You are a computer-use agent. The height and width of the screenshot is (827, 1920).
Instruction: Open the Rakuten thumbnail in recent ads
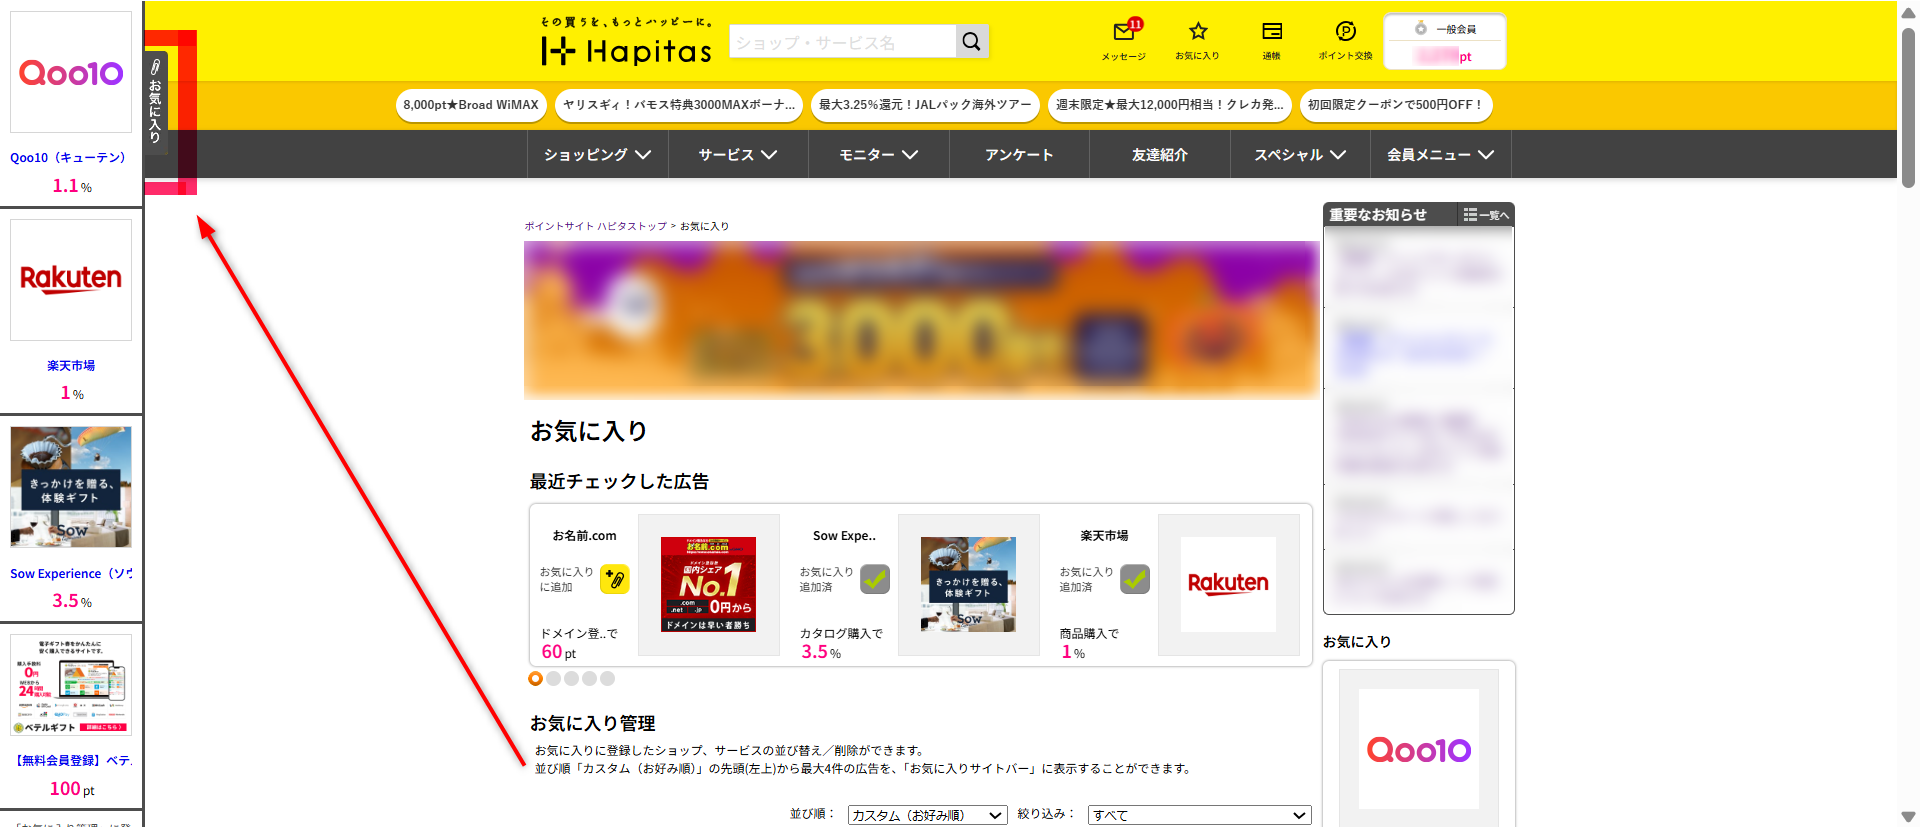click(1229, 585)
